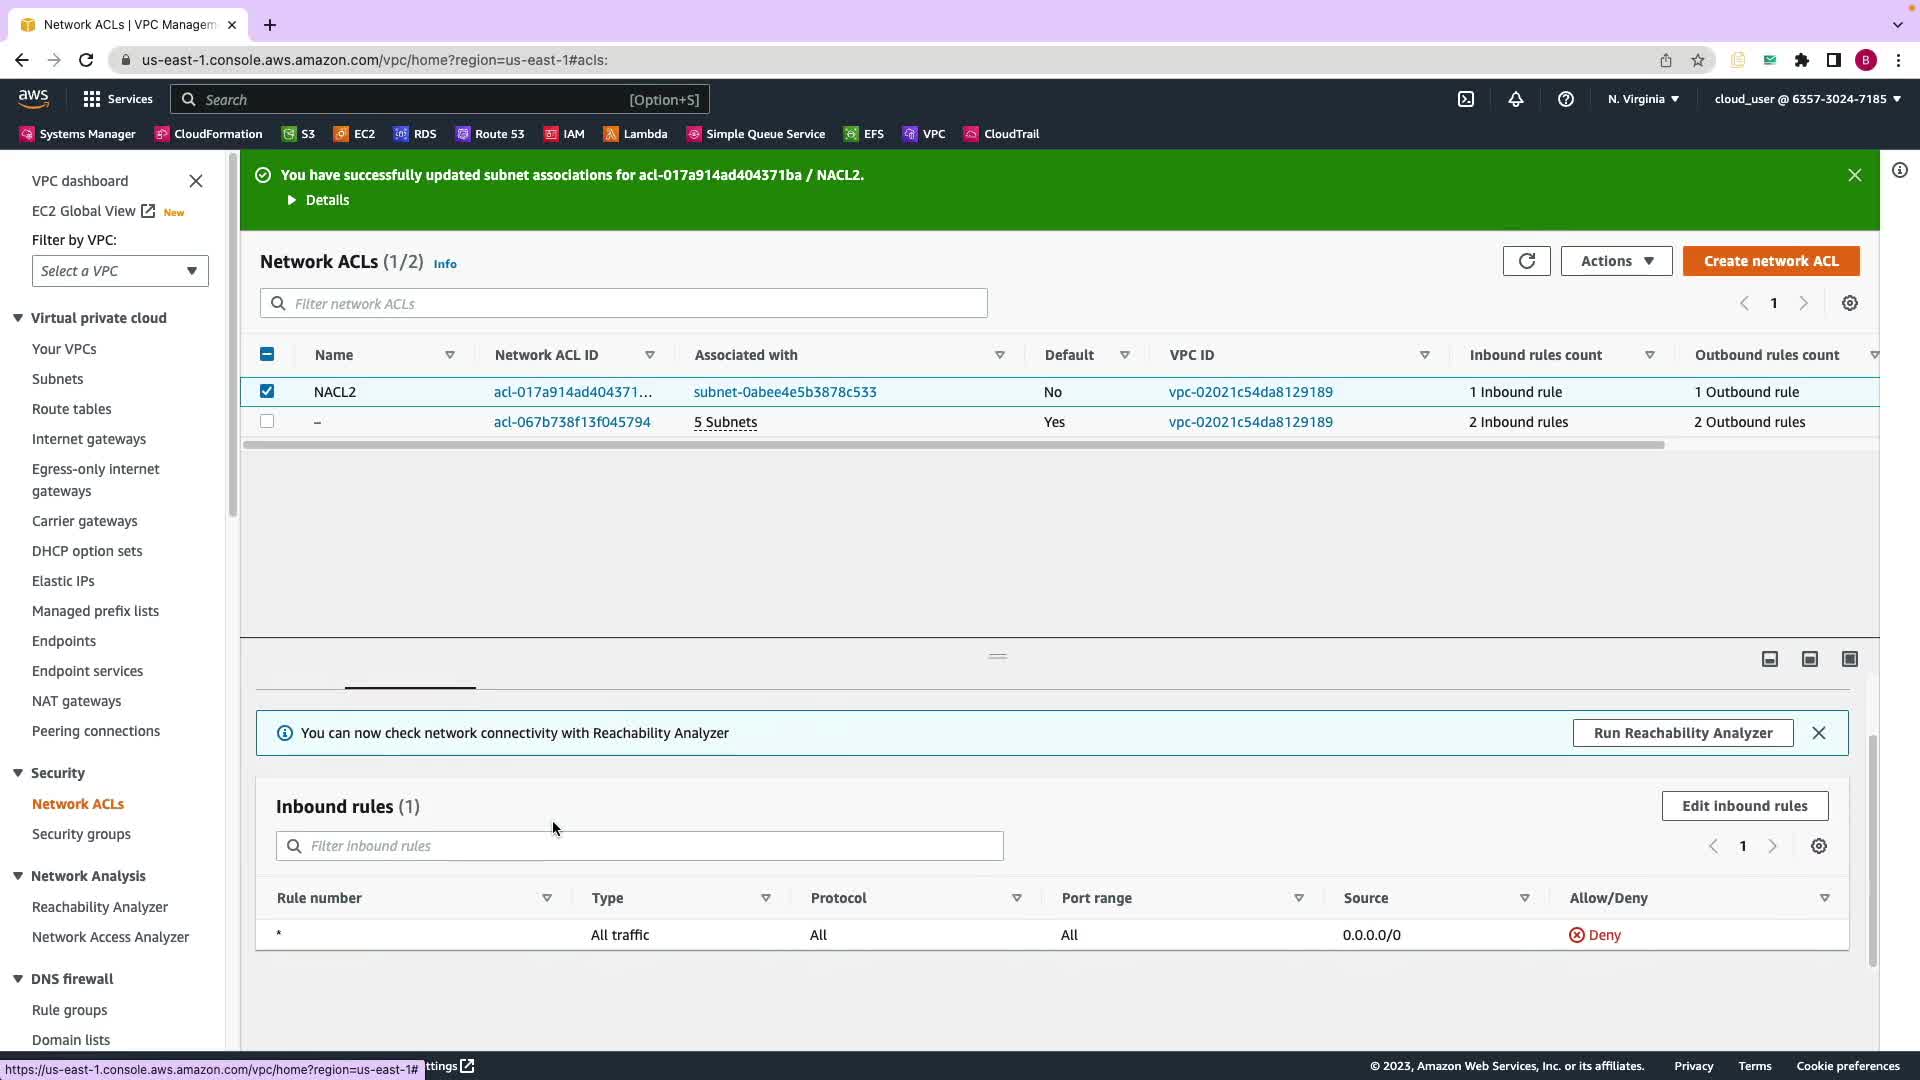Select the default ACL row checkbox
This screenshot has height=1080, width=1920.
coord(267,421)
